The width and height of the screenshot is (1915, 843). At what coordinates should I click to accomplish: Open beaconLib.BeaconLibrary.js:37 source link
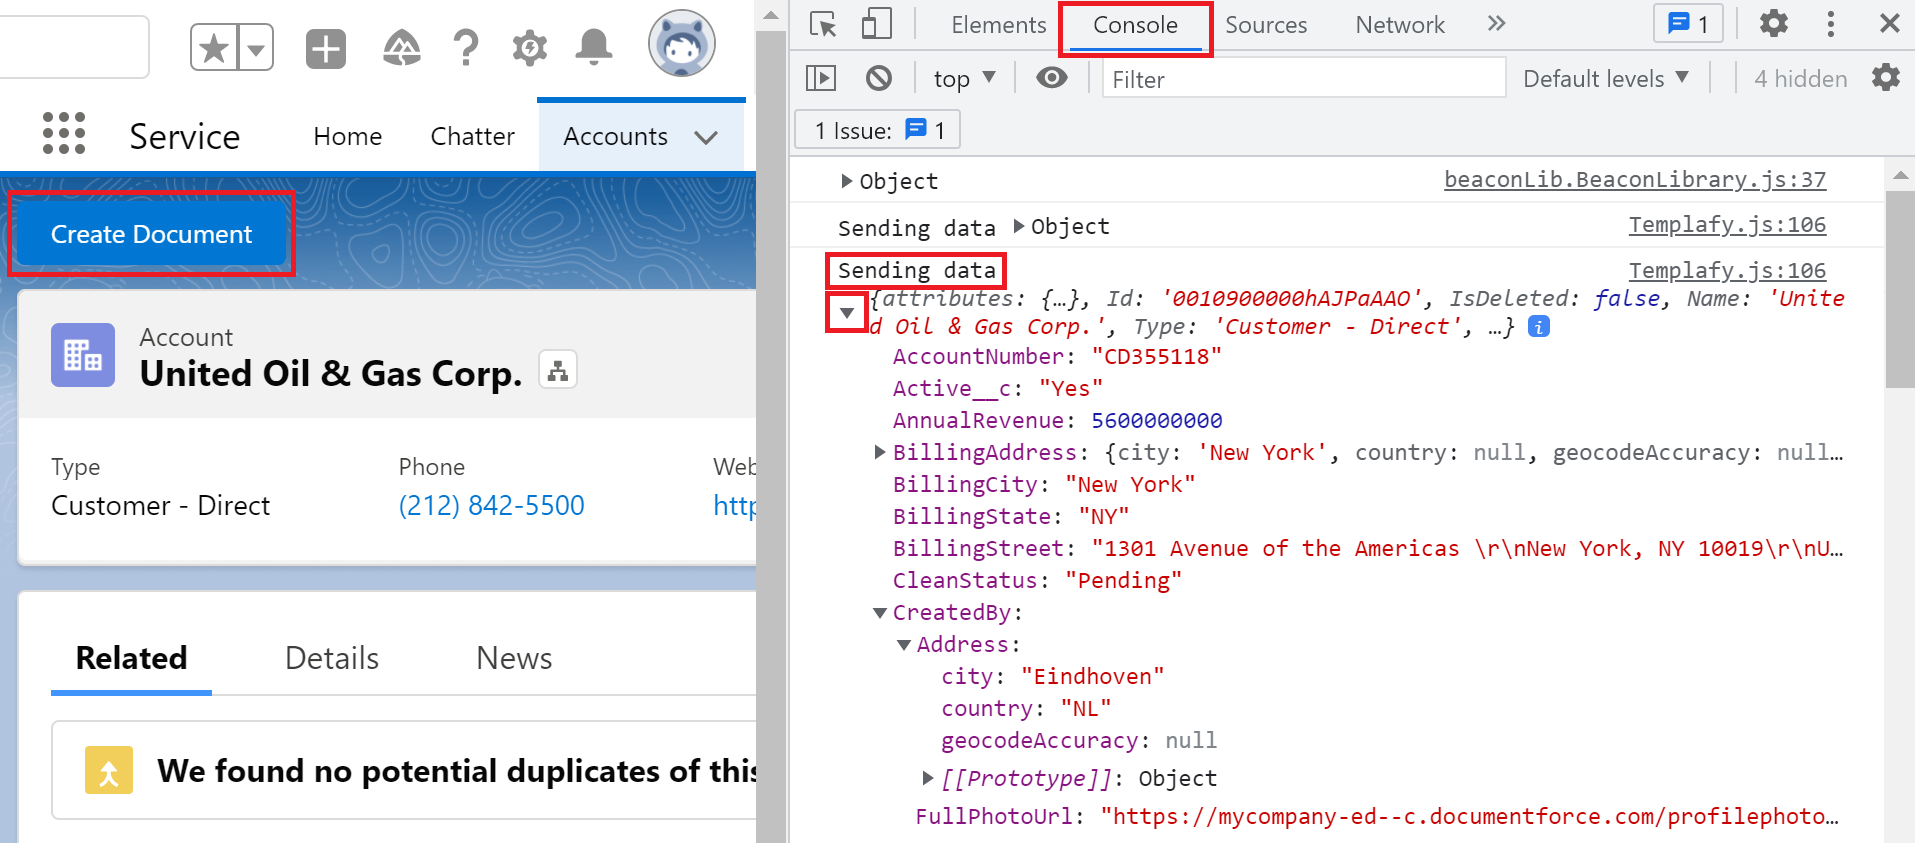coord(1635,180)
